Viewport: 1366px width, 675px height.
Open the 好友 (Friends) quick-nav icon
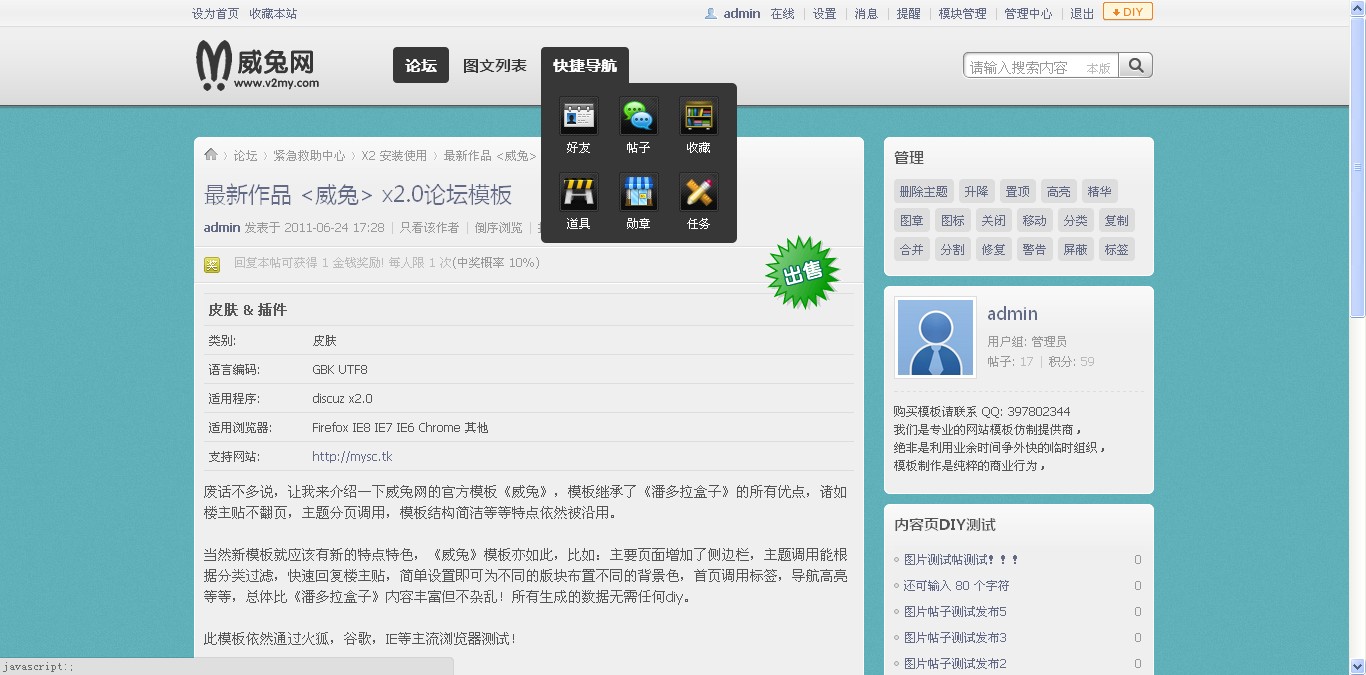[x=578, y=116]
